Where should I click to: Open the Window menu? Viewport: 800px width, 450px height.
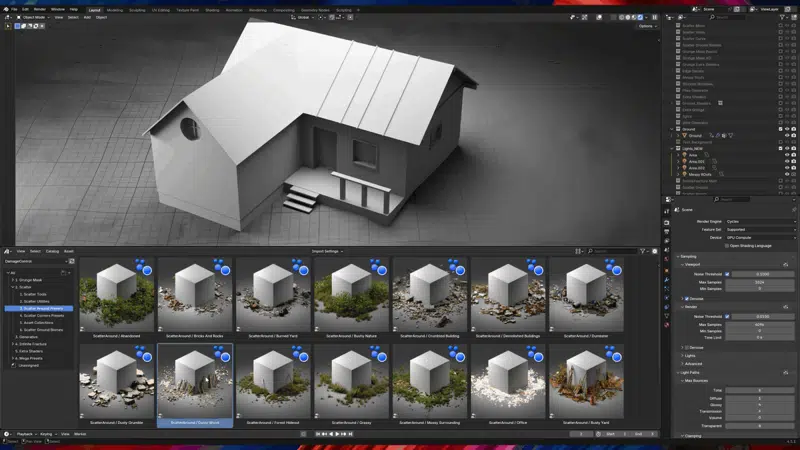58,9
